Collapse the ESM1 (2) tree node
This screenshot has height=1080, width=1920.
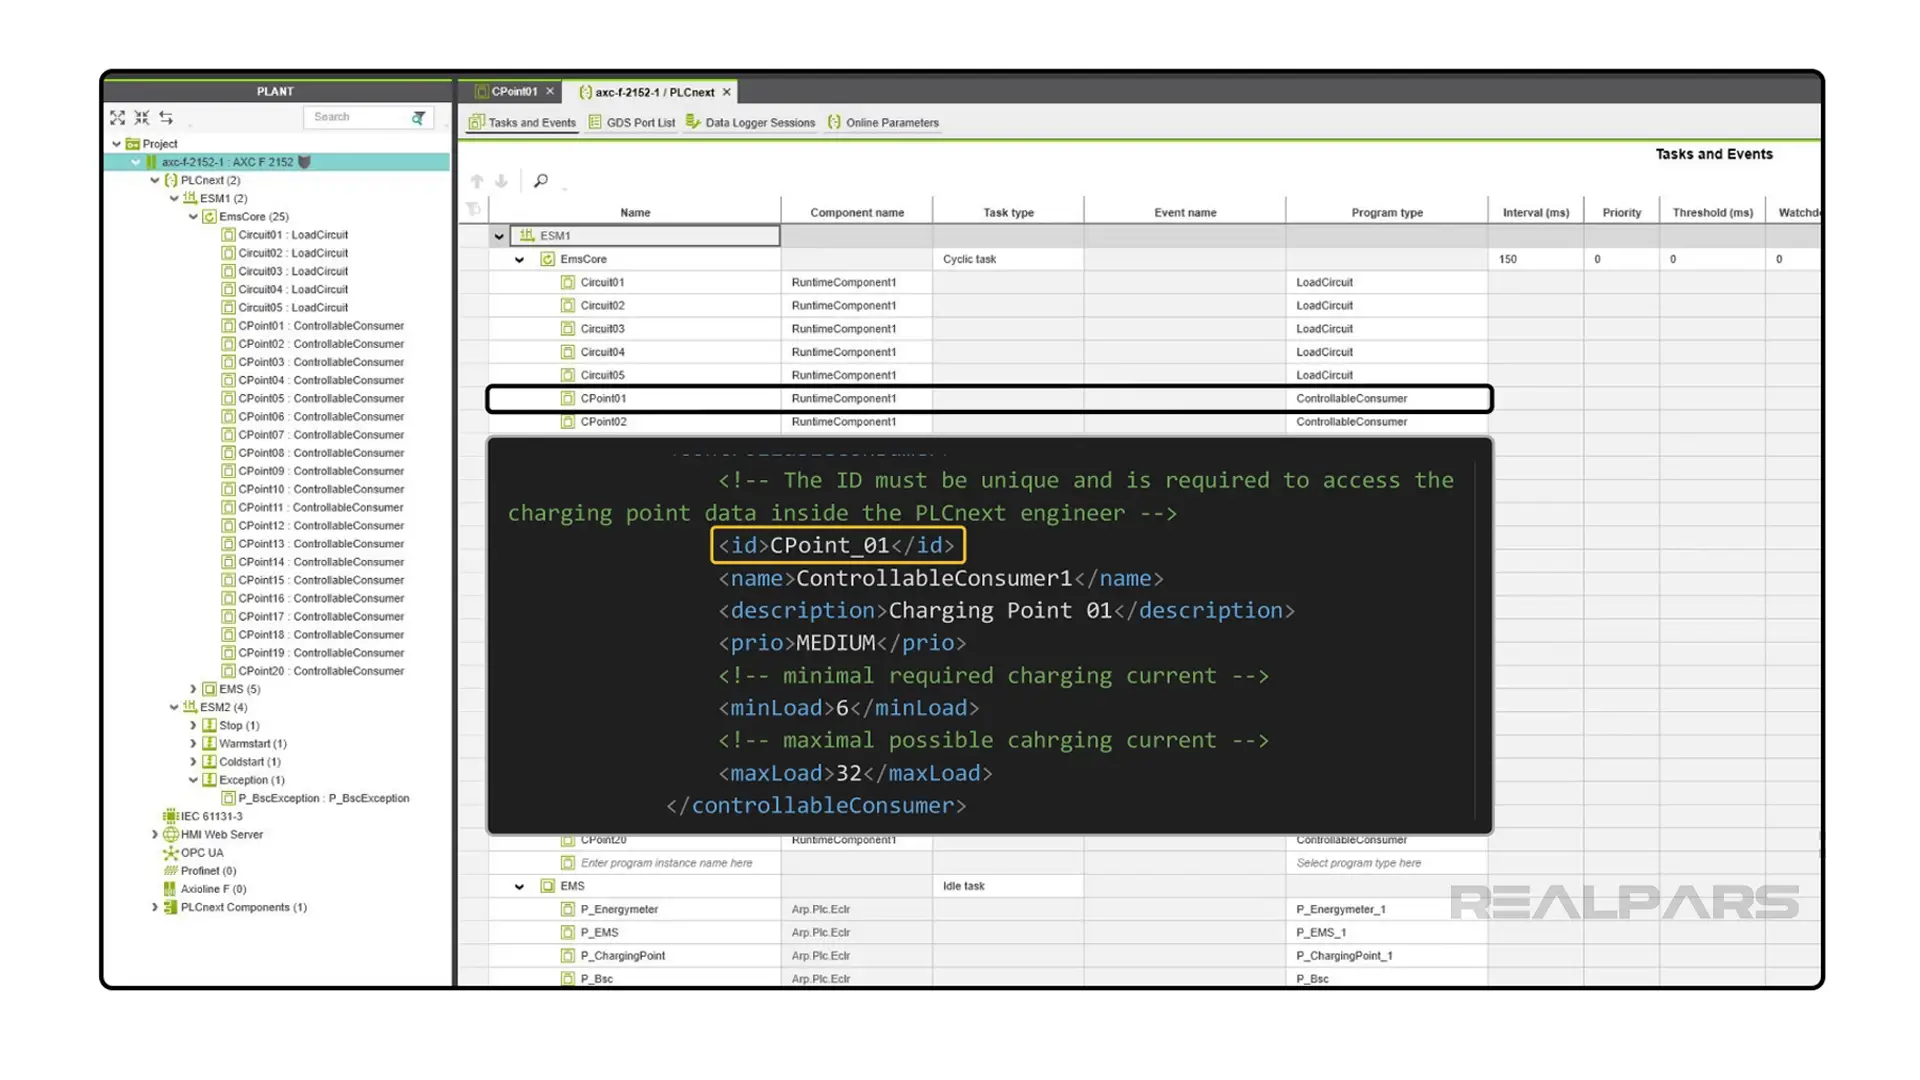[174, 198]
